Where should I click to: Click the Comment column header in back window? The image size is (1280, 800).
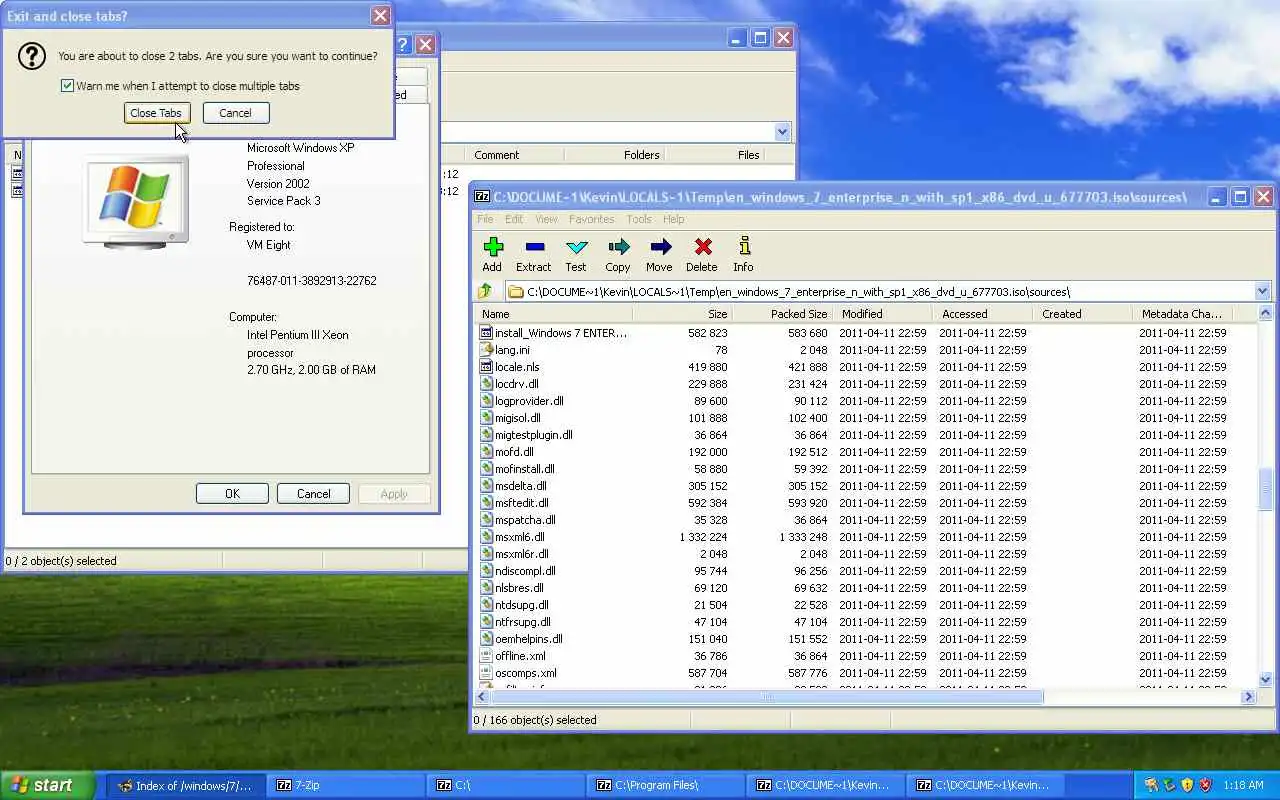515,155
